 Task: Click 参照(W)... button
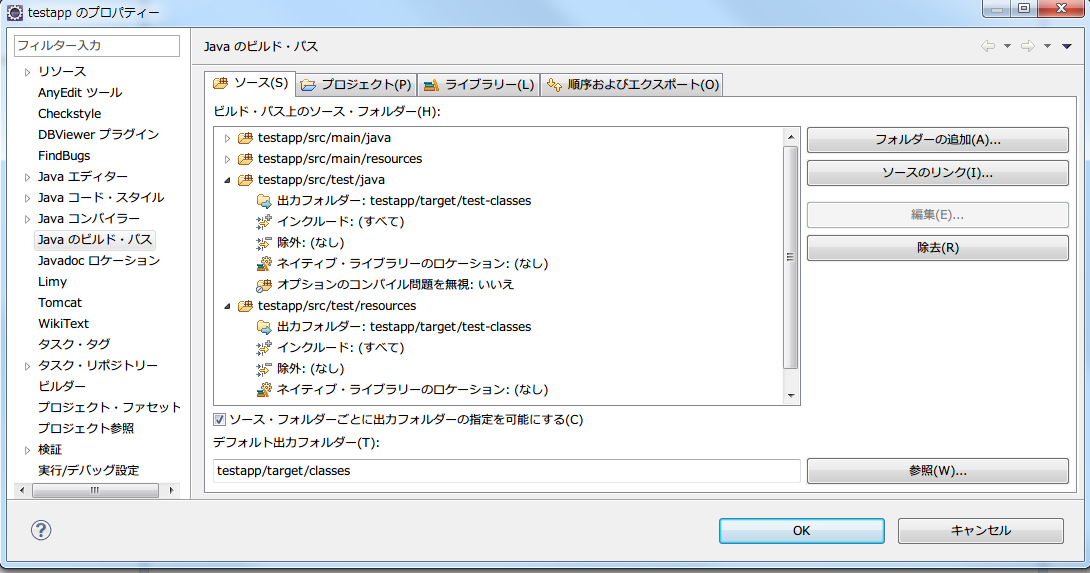938,471
